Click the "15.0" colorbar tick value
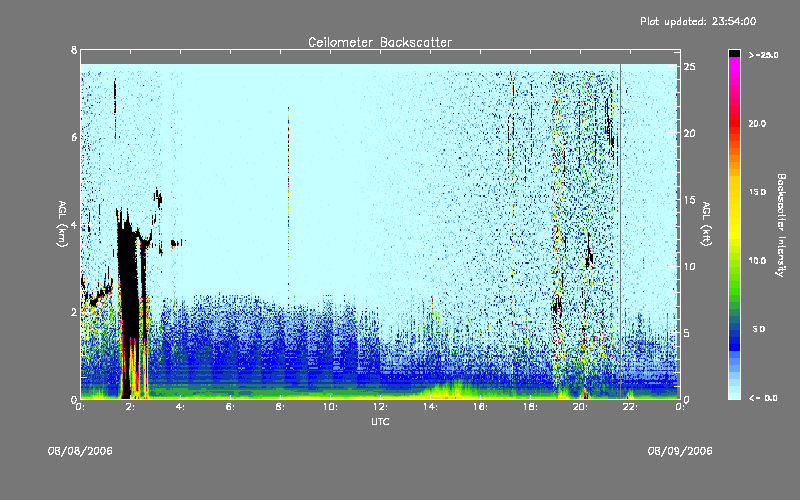Image resolution: width=800 pixels, height=500 pixels. (x=757, y=192)
